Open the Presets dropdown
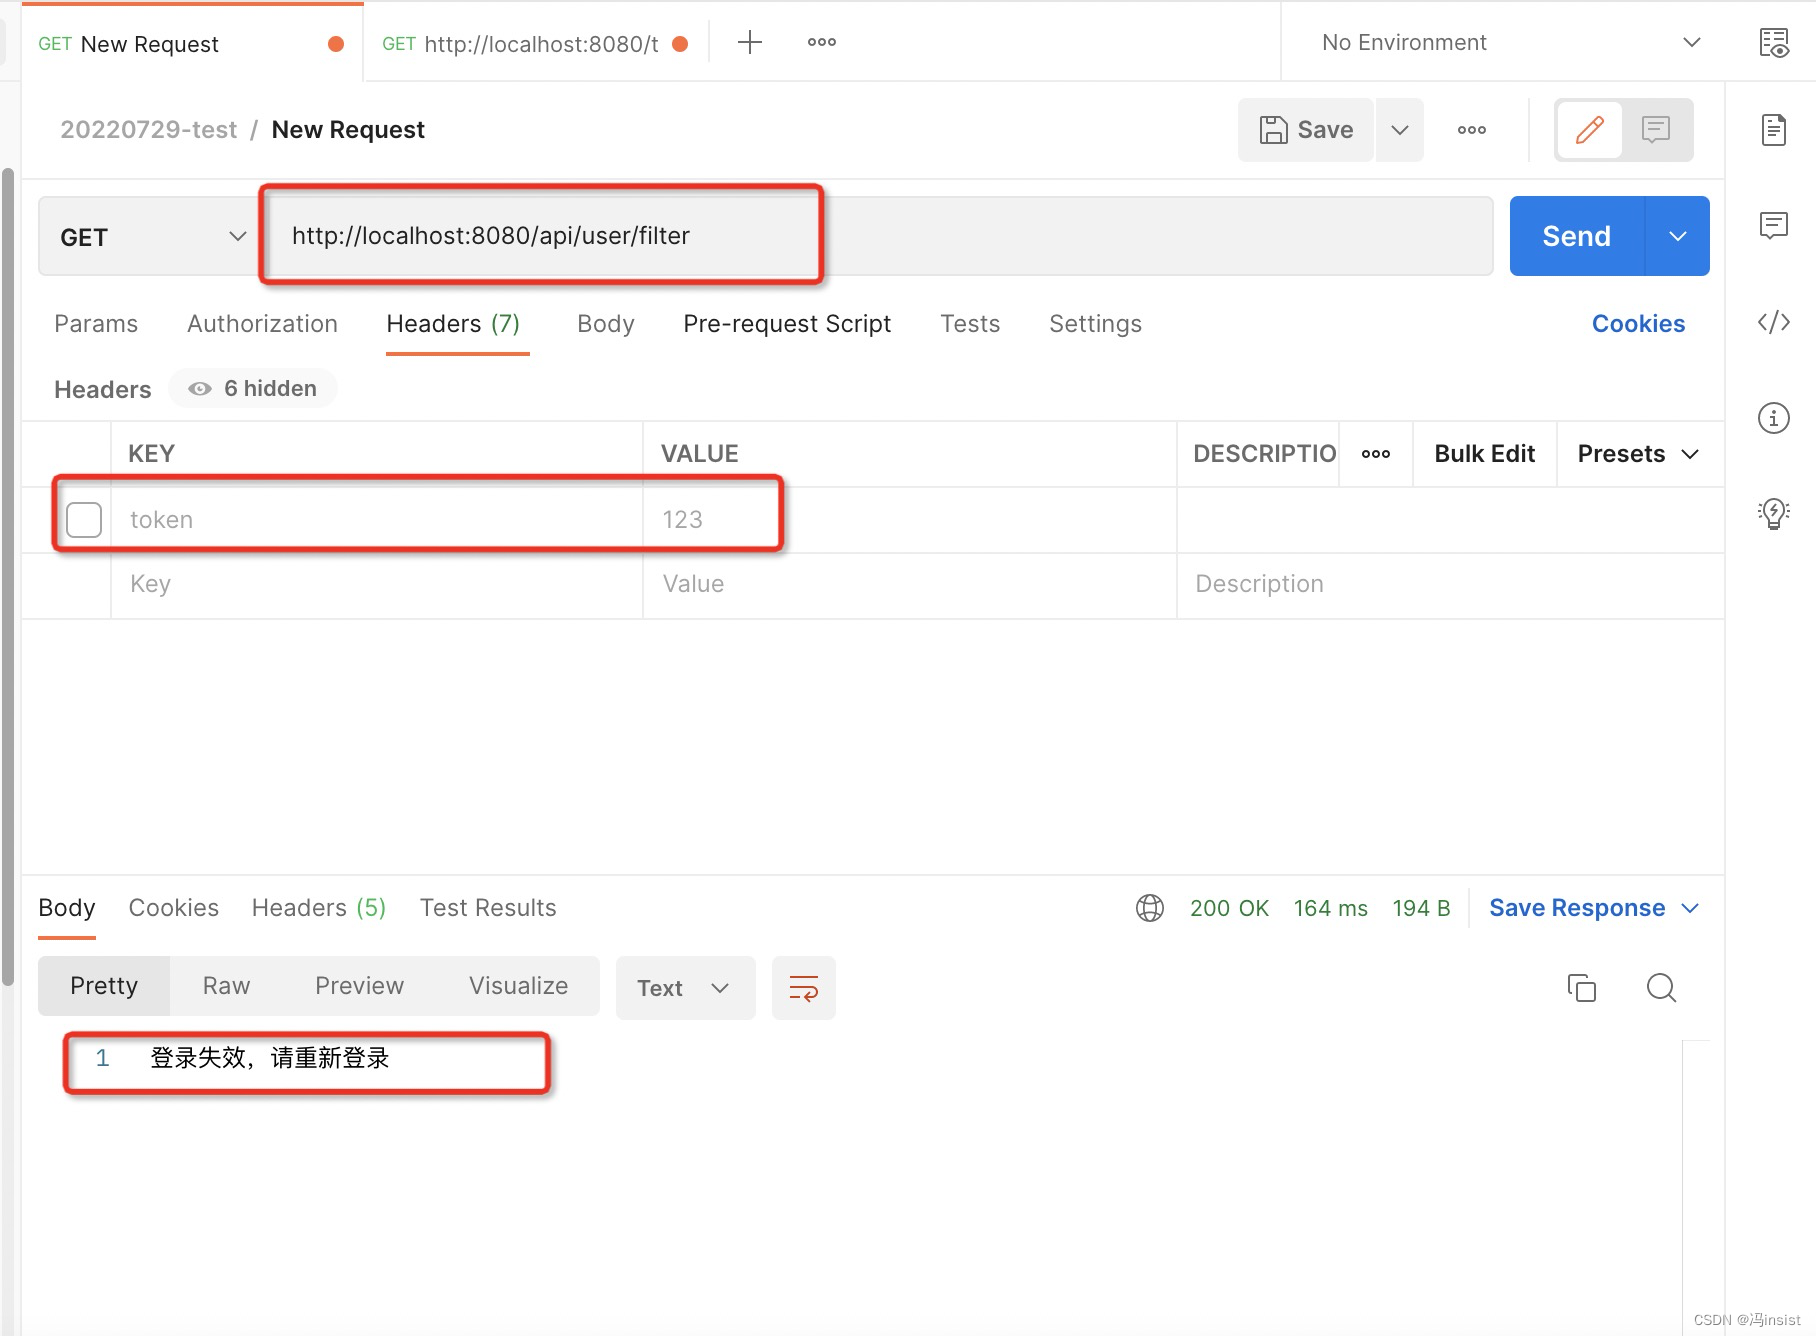Image resolution: width=1816 pixels, height=1336 pixels. [x=1638, y=454]
